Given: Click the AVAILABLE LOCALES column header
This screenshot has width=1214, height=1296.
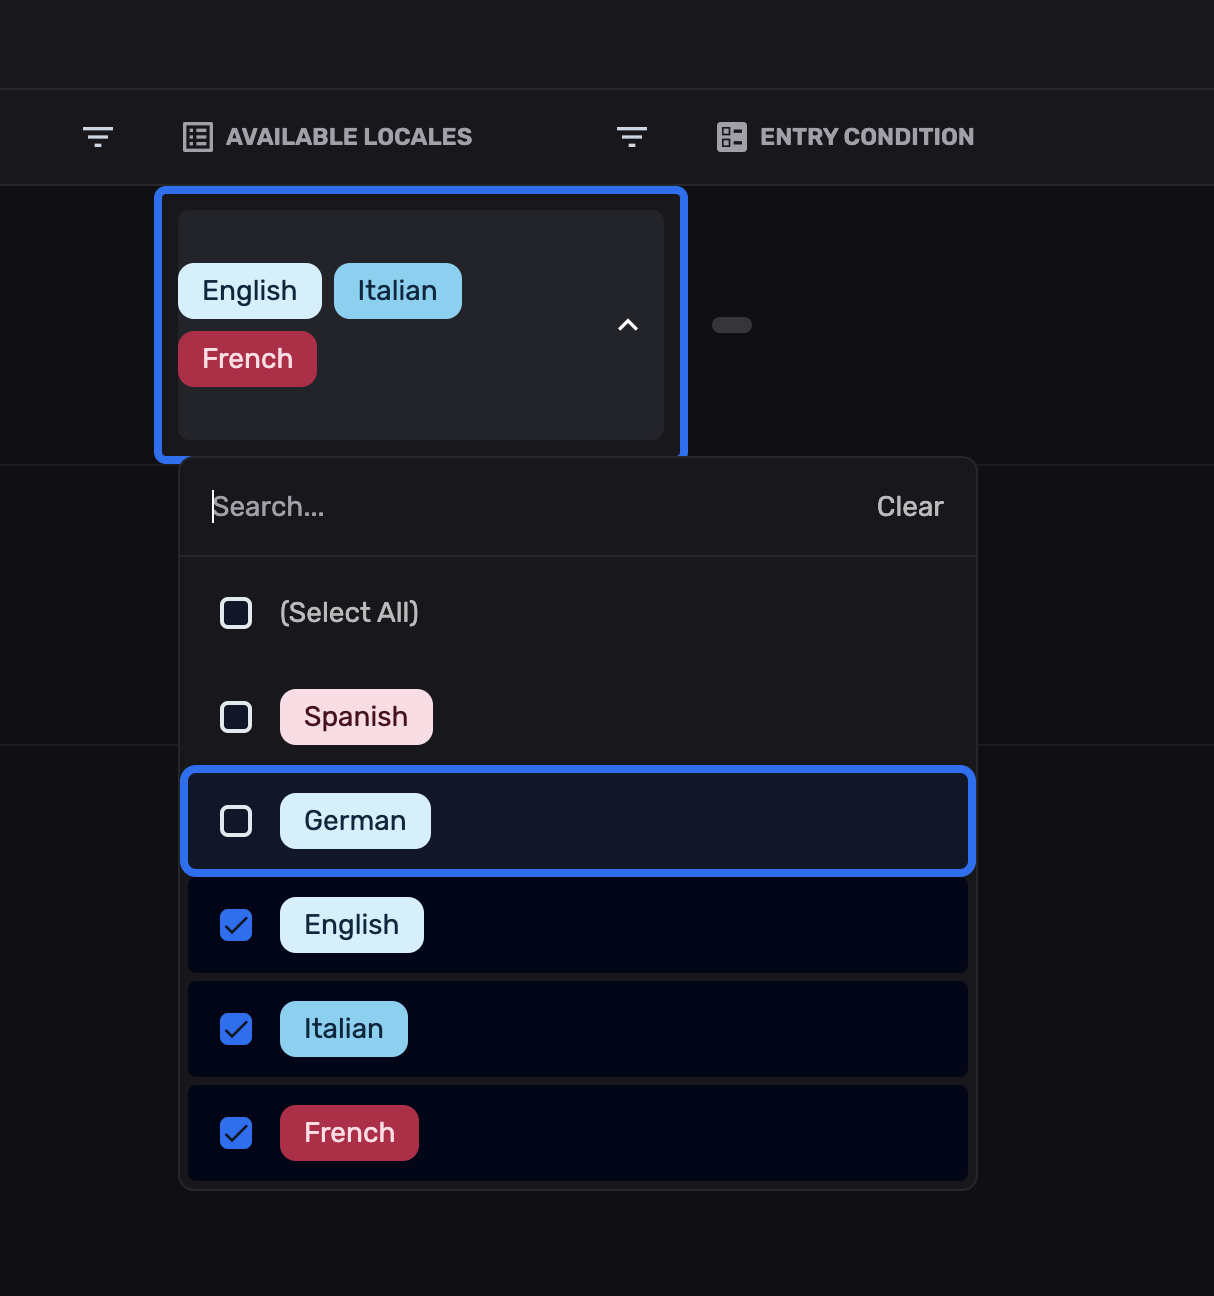Looking at the screenshot, I should [x=349, y=136].
